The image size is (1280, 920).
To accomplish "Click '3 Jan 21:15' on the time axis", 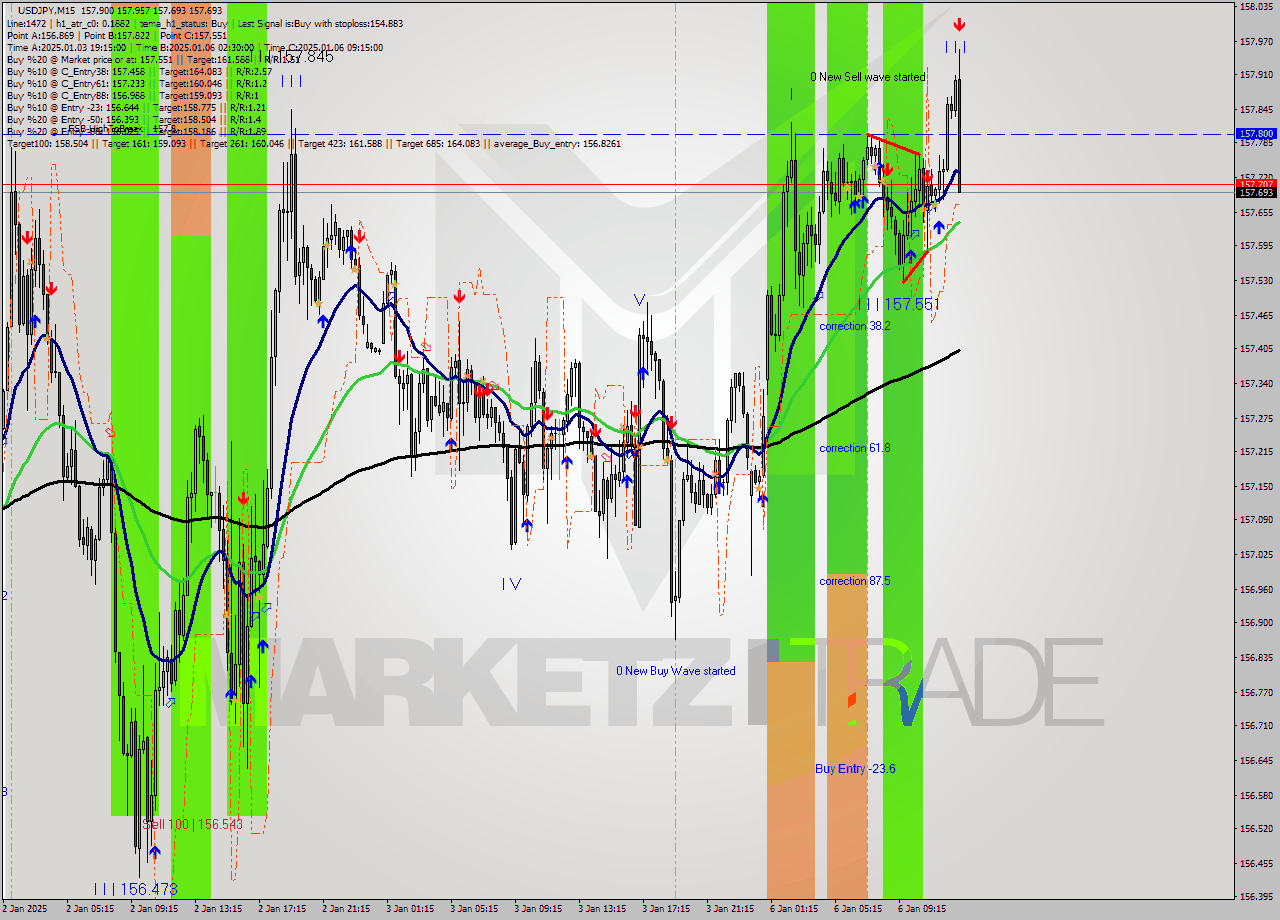I will 731,909.
